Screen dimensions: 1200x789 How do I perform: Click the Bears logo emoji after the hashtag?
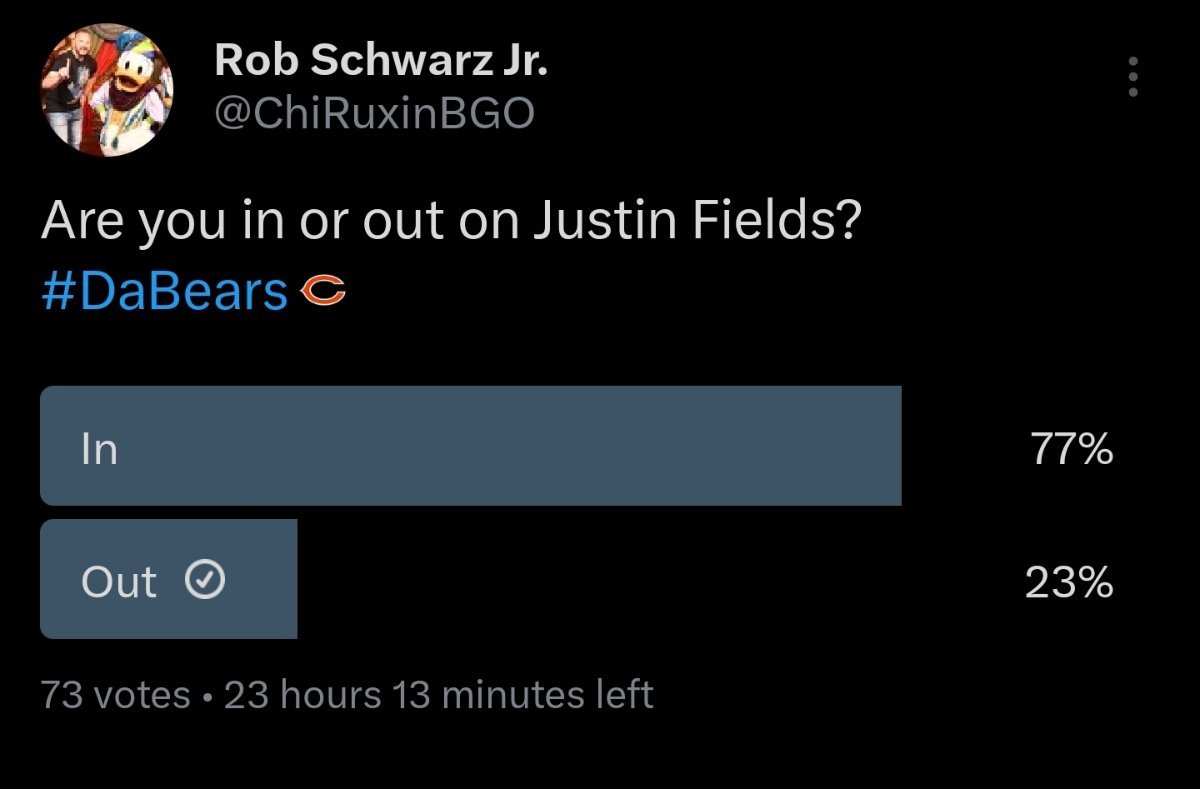[323, 291]
